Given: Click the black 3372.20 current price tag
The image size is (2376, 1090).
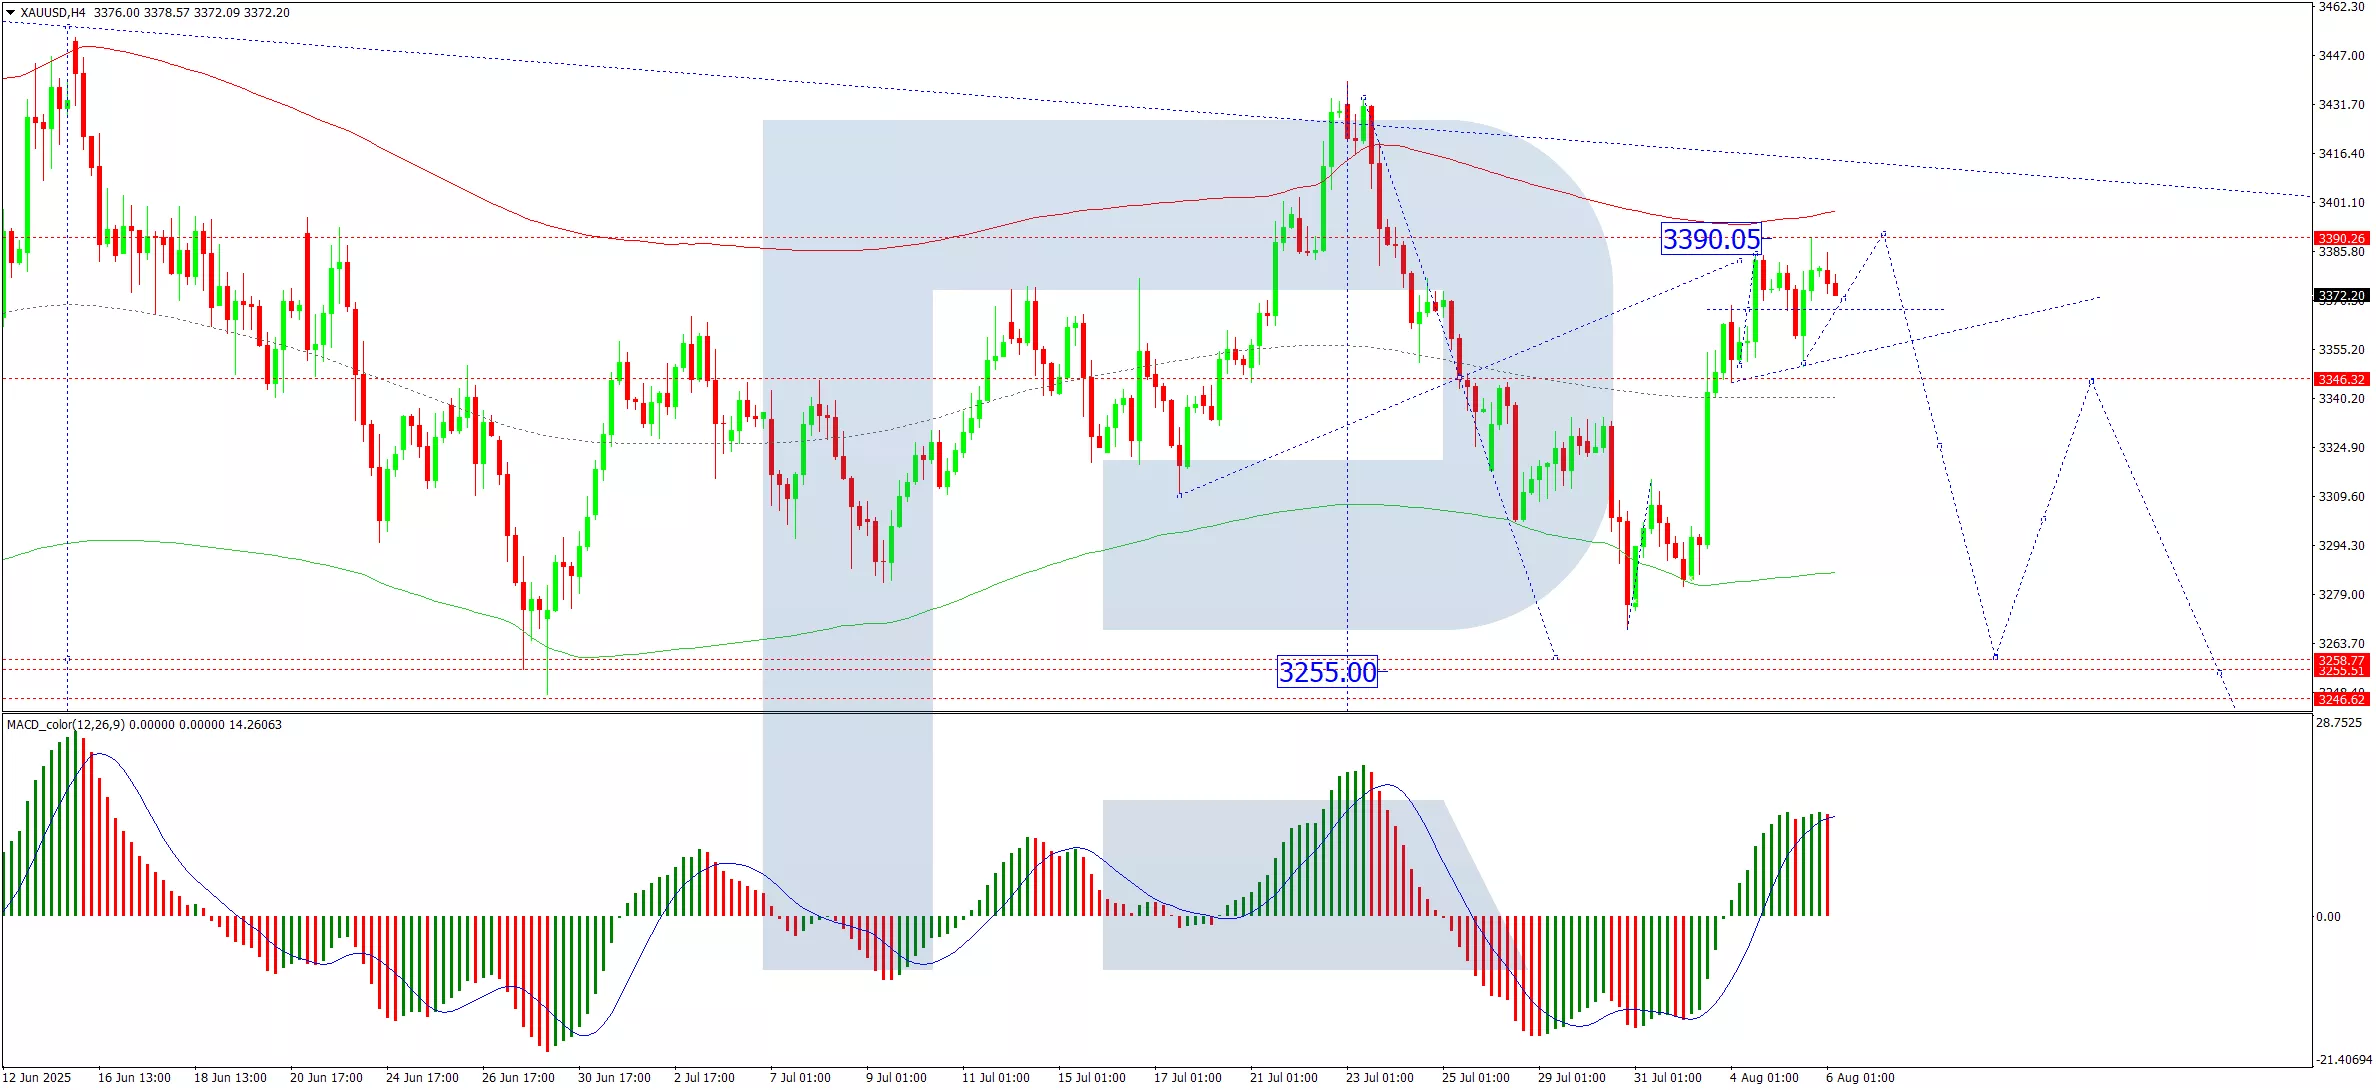Looking at the screenshot, I should [x=2341, y=295].
